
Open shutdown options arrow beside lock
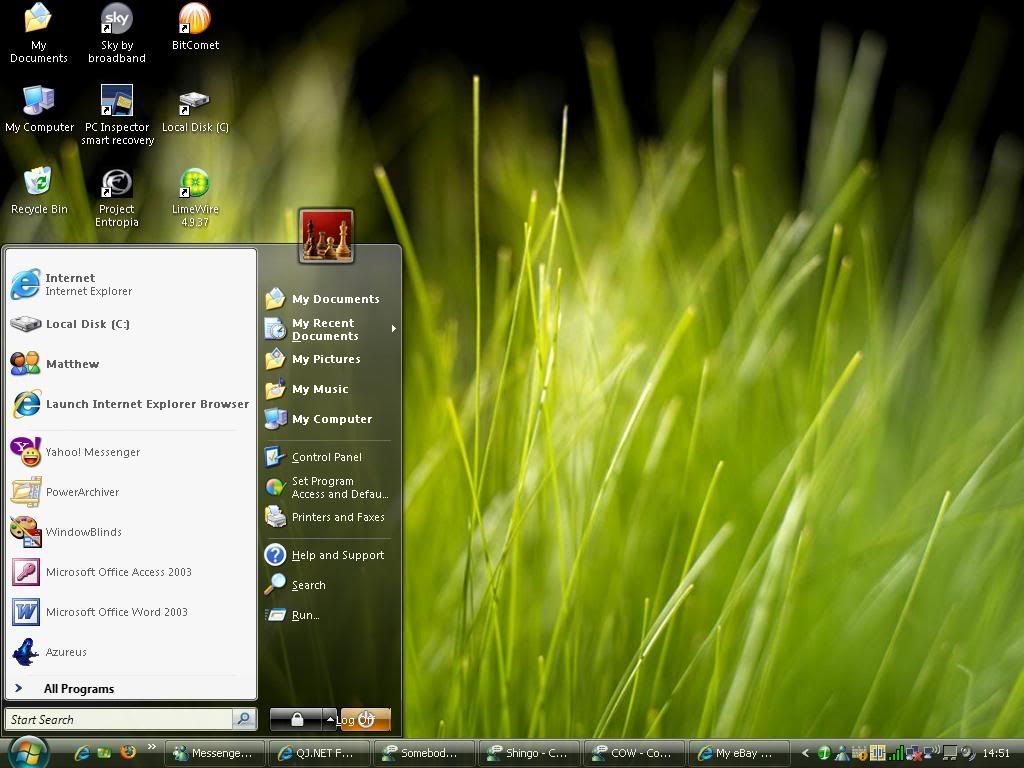click(330, 720)
